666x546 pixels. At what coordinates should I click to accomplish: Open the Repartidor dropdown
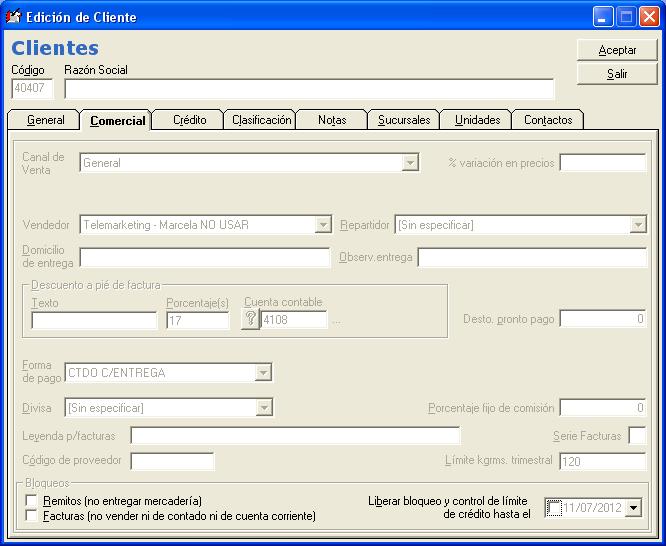click(x=638, y=225)
